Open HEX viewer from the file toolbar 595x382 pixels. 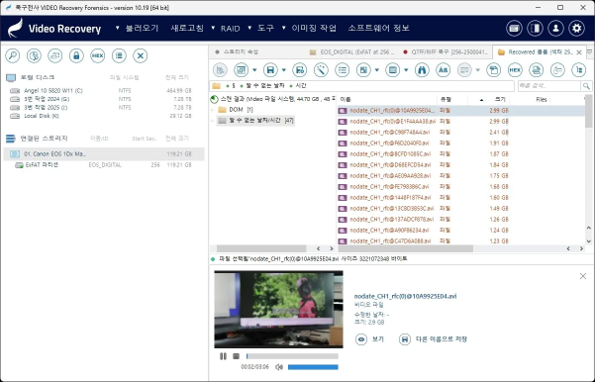pyautogui.click(x=515, y=70)
